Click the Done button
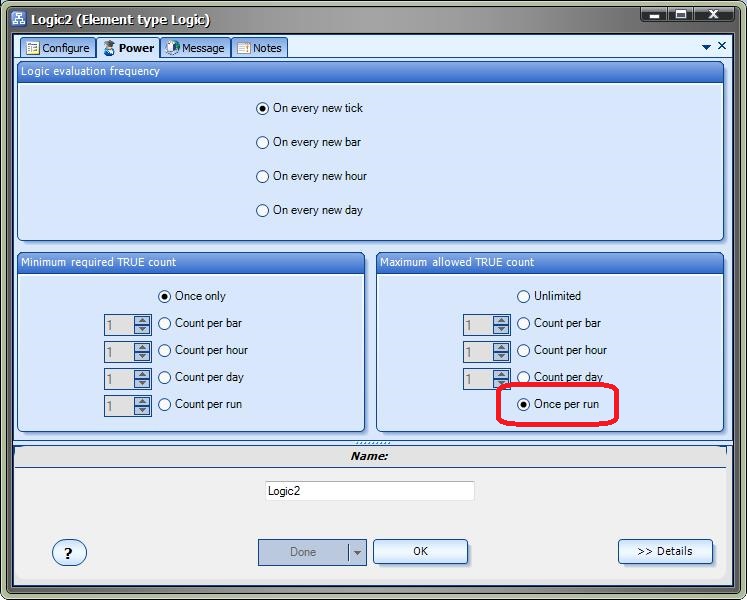 click(303, 552)
